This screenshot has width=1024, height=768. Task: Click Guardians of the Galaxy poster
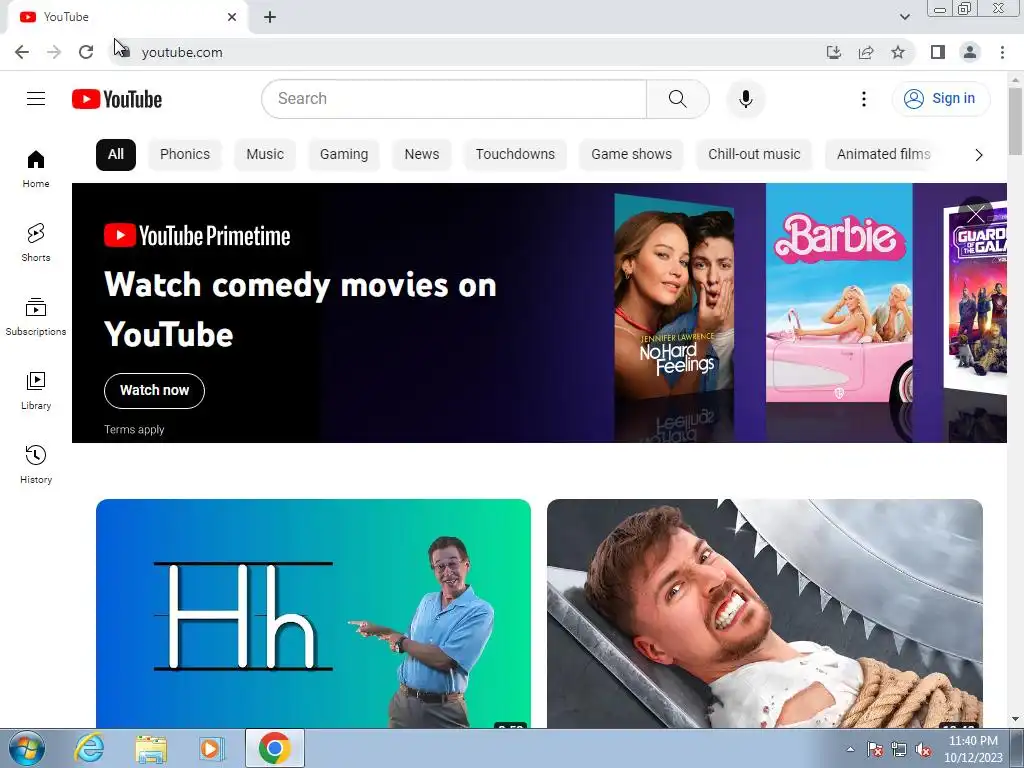pyautogui.click(x=975, y=300)
